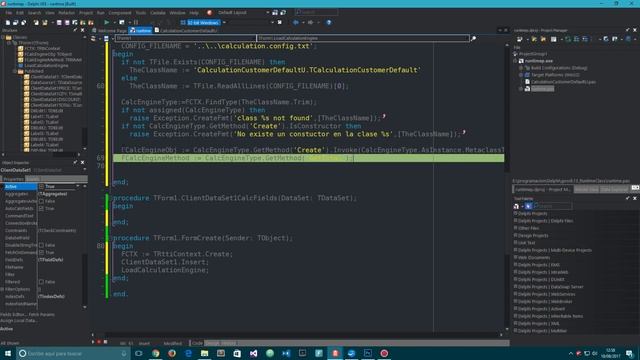The width and height of the screenshot is (640, 360).
Task: Open the Component menu
Action: click(x=120, y=13)
